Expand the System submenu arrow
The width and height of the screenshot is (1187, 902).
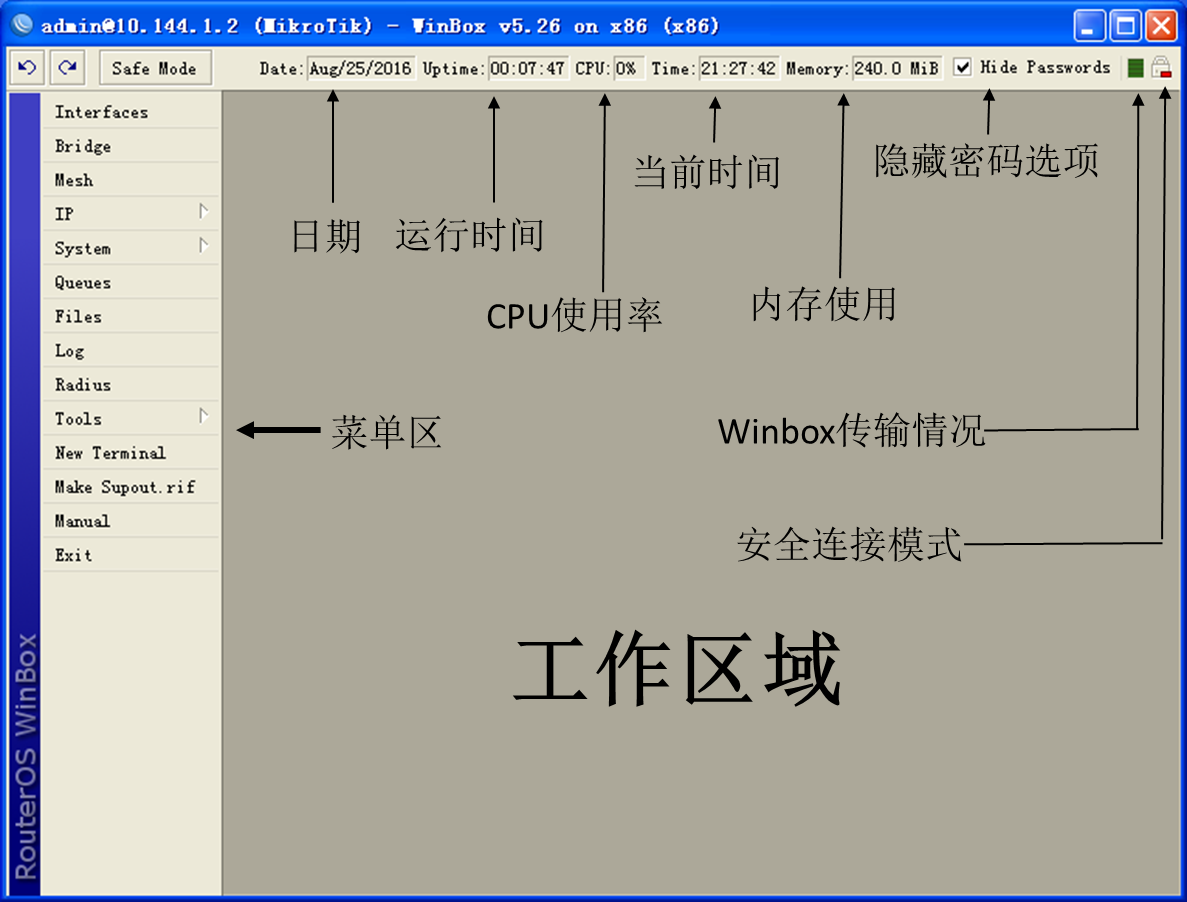coord(204,246)
